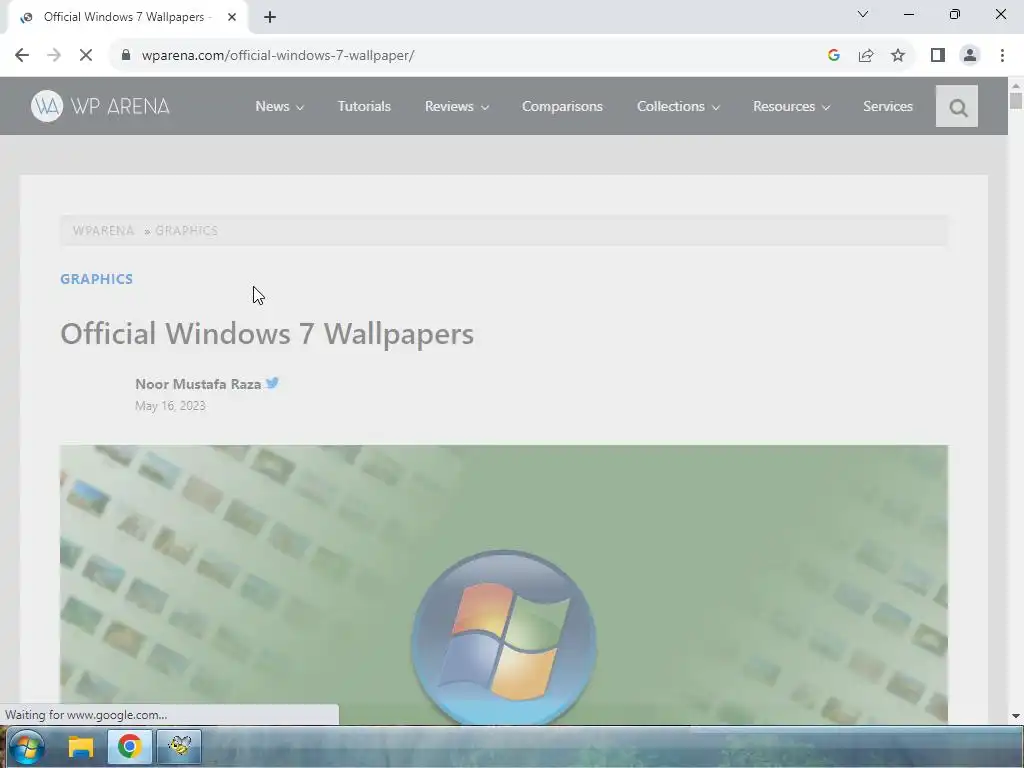Expand the Reviews menu
The width and height of the screenshot is (1024, 768).
(456, 106)
